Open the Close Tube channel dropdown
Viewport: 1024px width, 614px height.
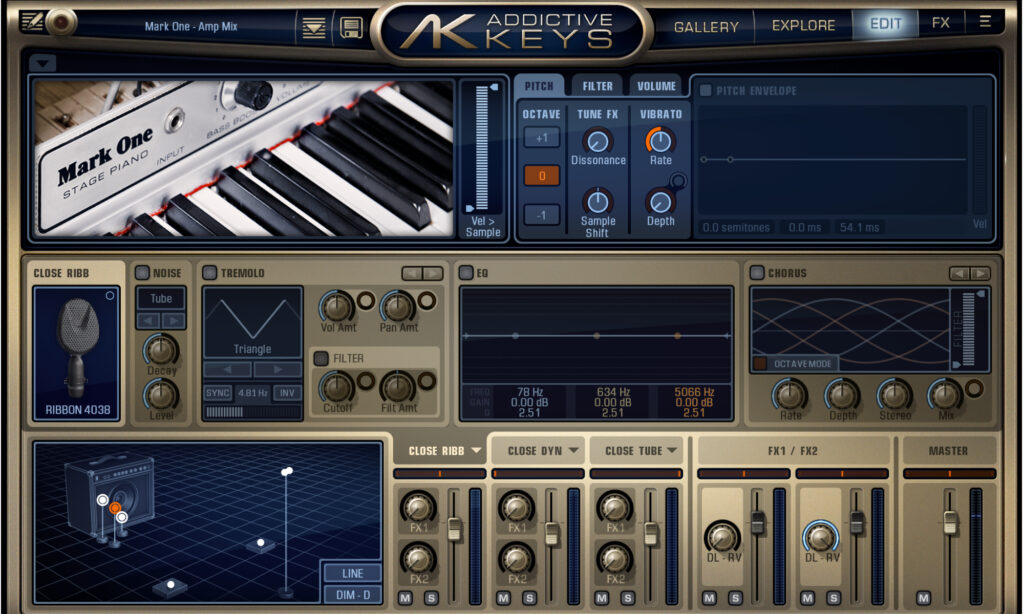[x=637, y=450]
